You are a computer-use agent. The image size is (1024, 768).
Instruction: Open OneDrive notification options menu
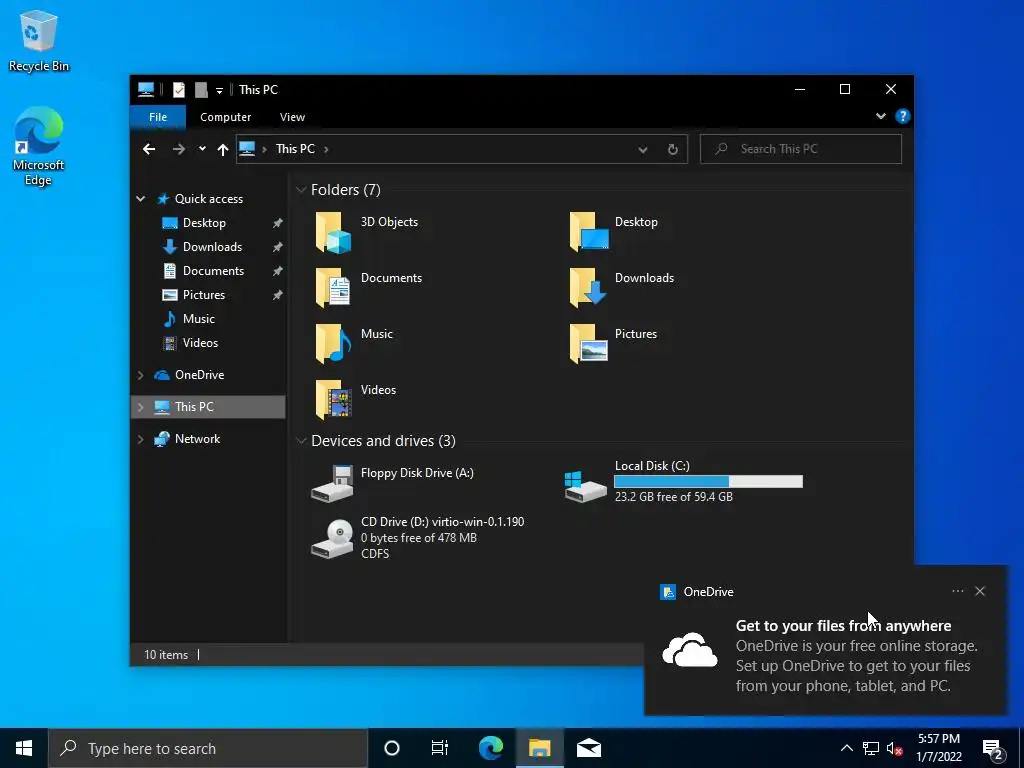(x=957, y=591)
